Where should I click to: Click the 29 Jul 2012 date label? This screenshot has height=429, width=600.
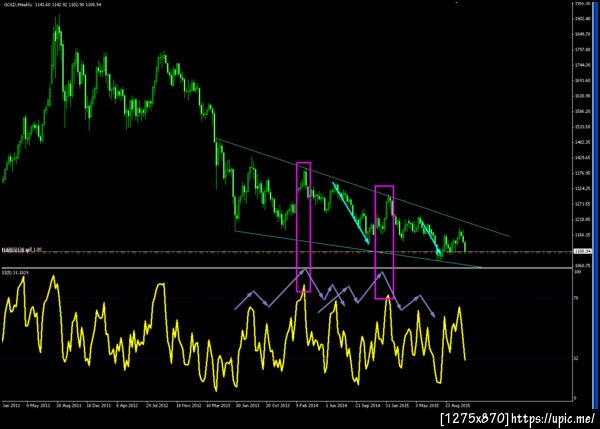(157, 405)
